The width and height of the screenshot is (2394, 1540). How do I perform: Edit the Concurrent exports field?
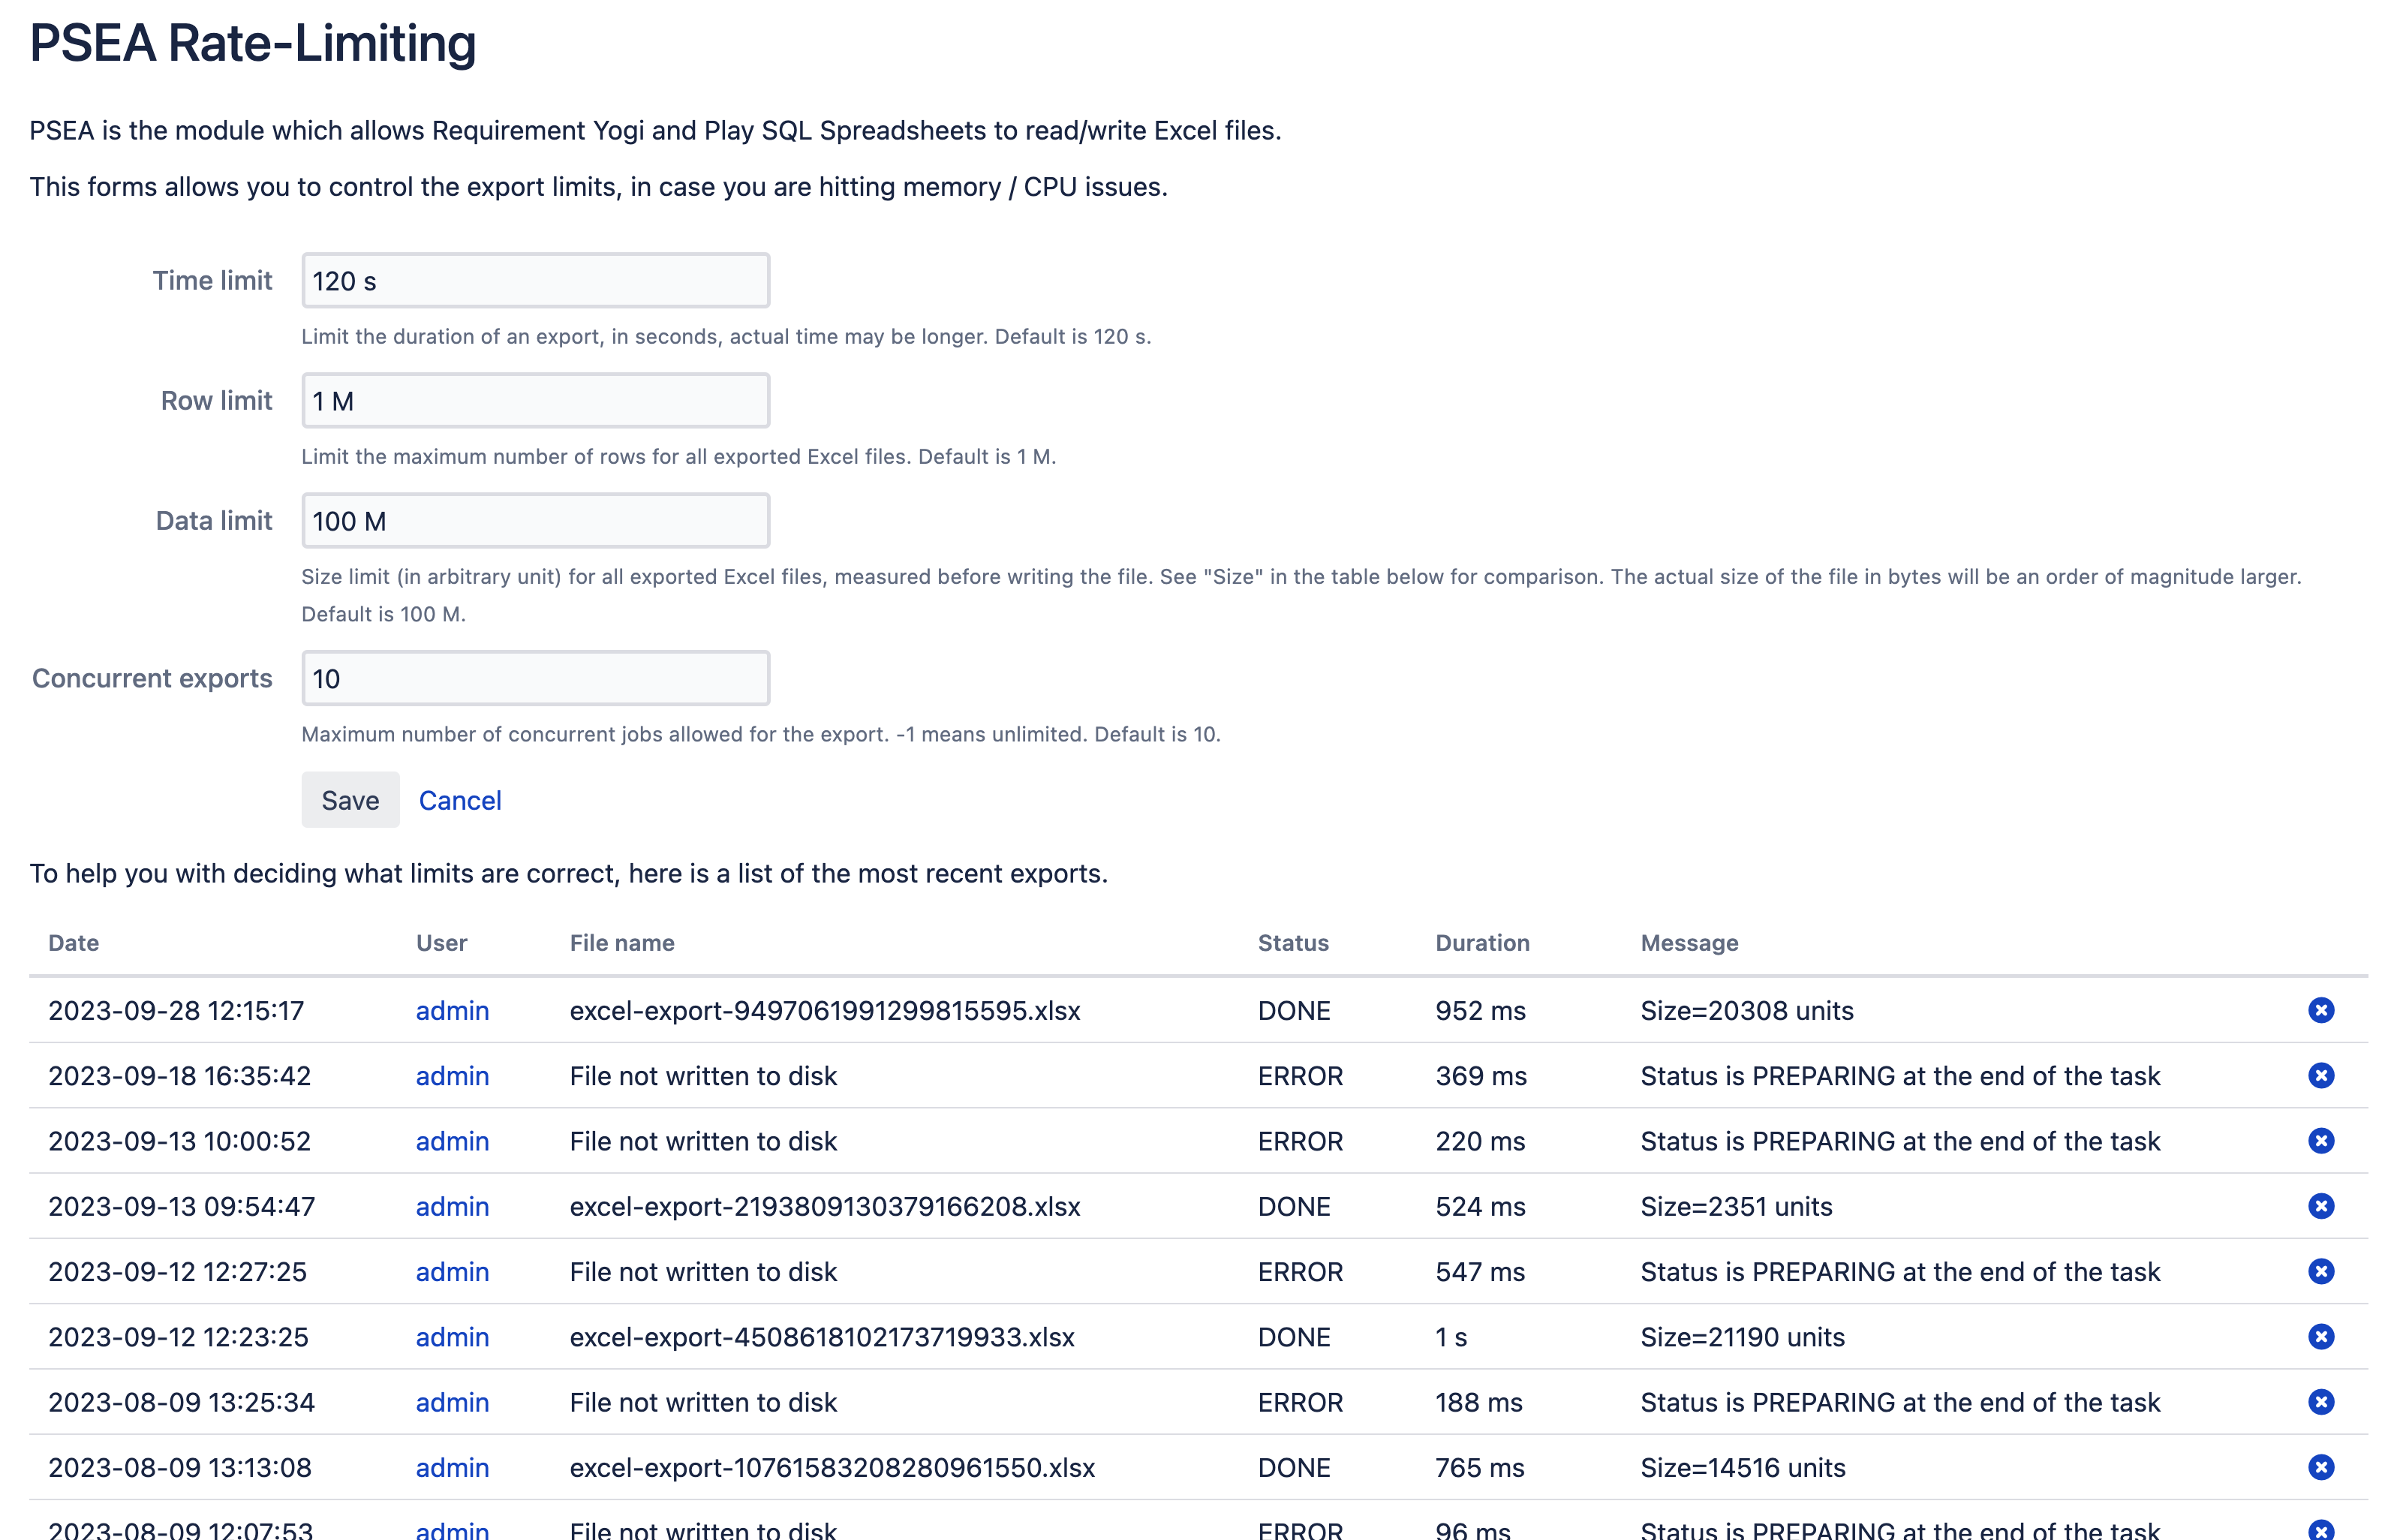(535, 679)
